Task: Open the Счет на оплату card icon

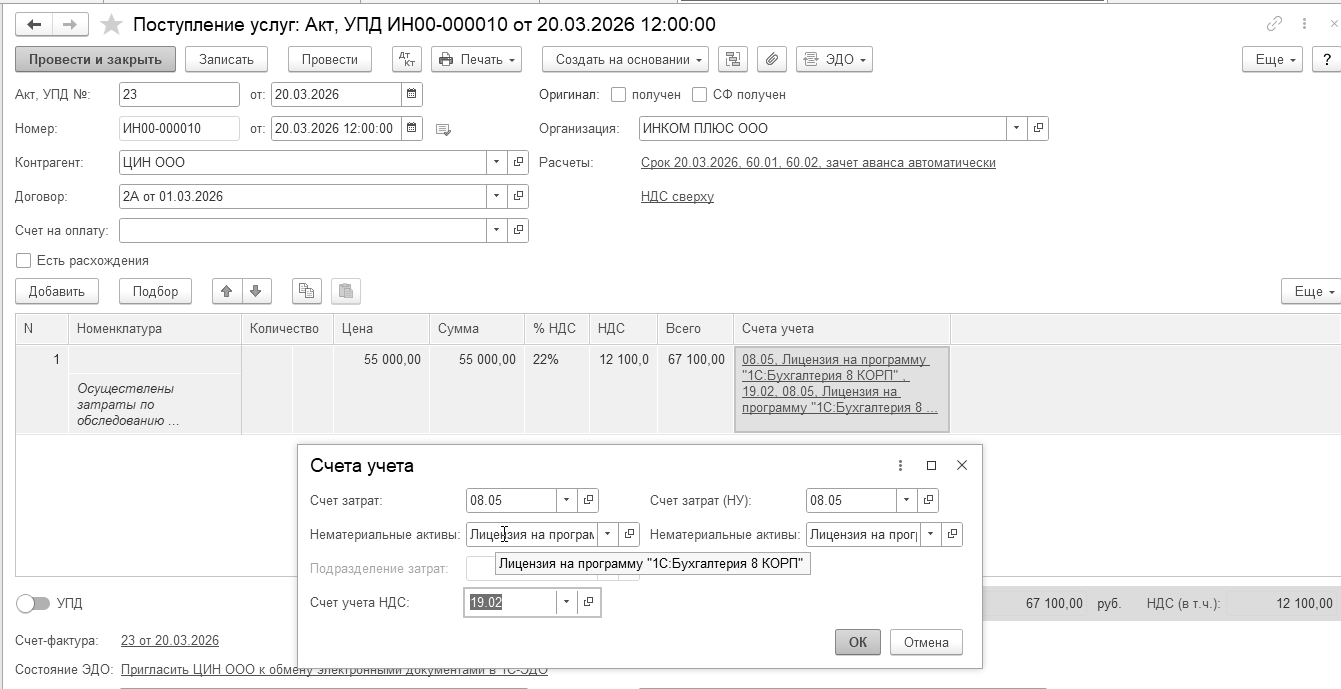Action: (518, 231)
